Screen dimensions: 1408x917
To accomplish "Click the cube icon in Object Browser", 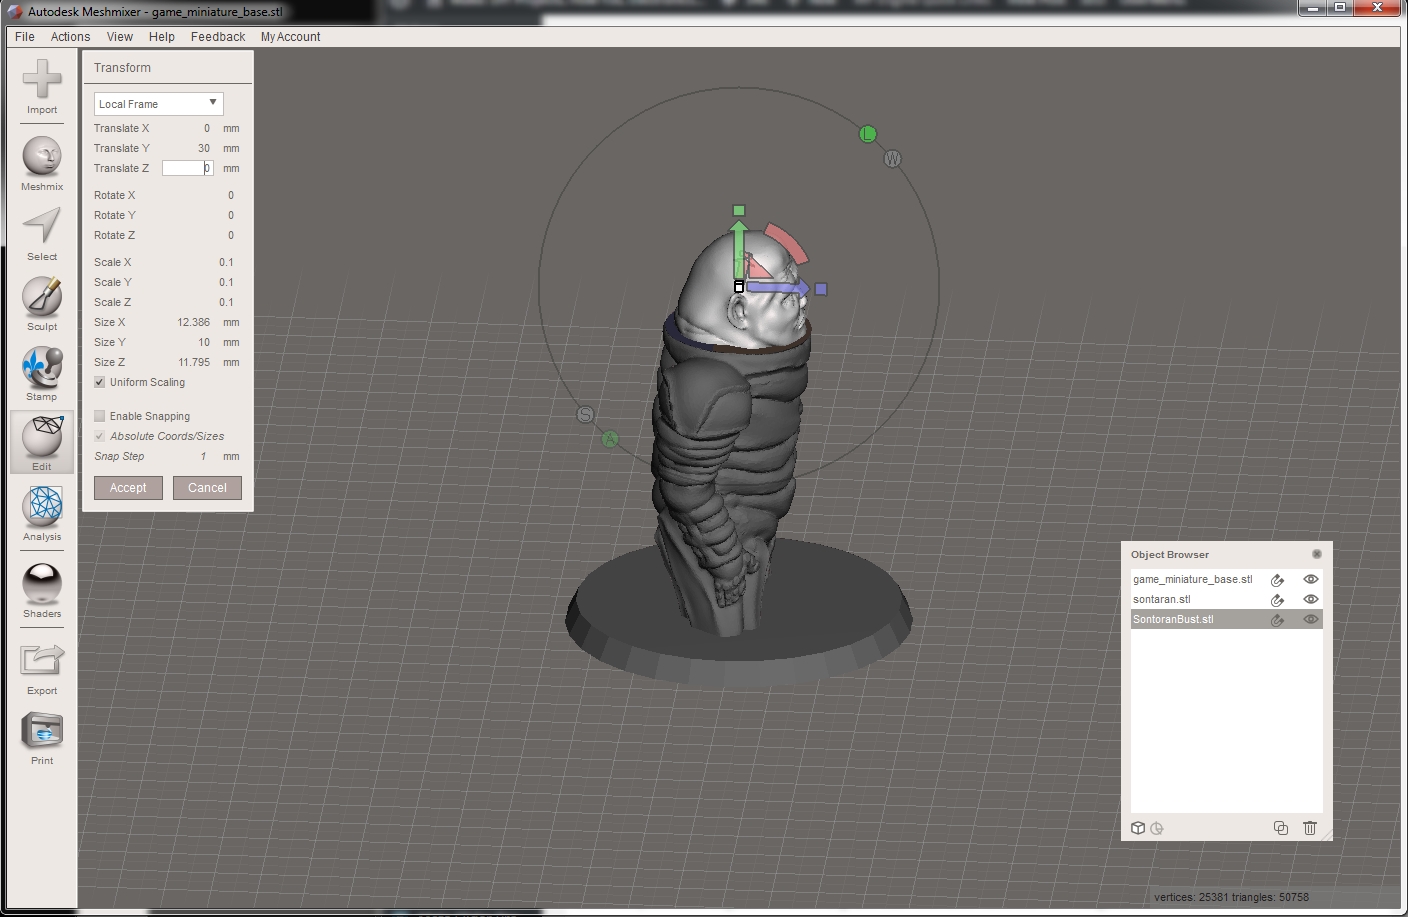I will tap(1138, 828).
